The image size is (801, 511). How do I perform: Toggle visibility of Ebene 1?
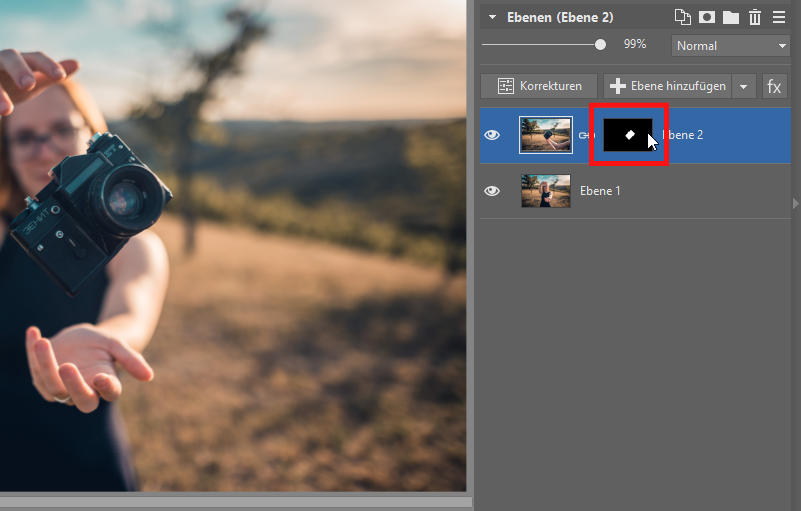(x=492, y=190)
